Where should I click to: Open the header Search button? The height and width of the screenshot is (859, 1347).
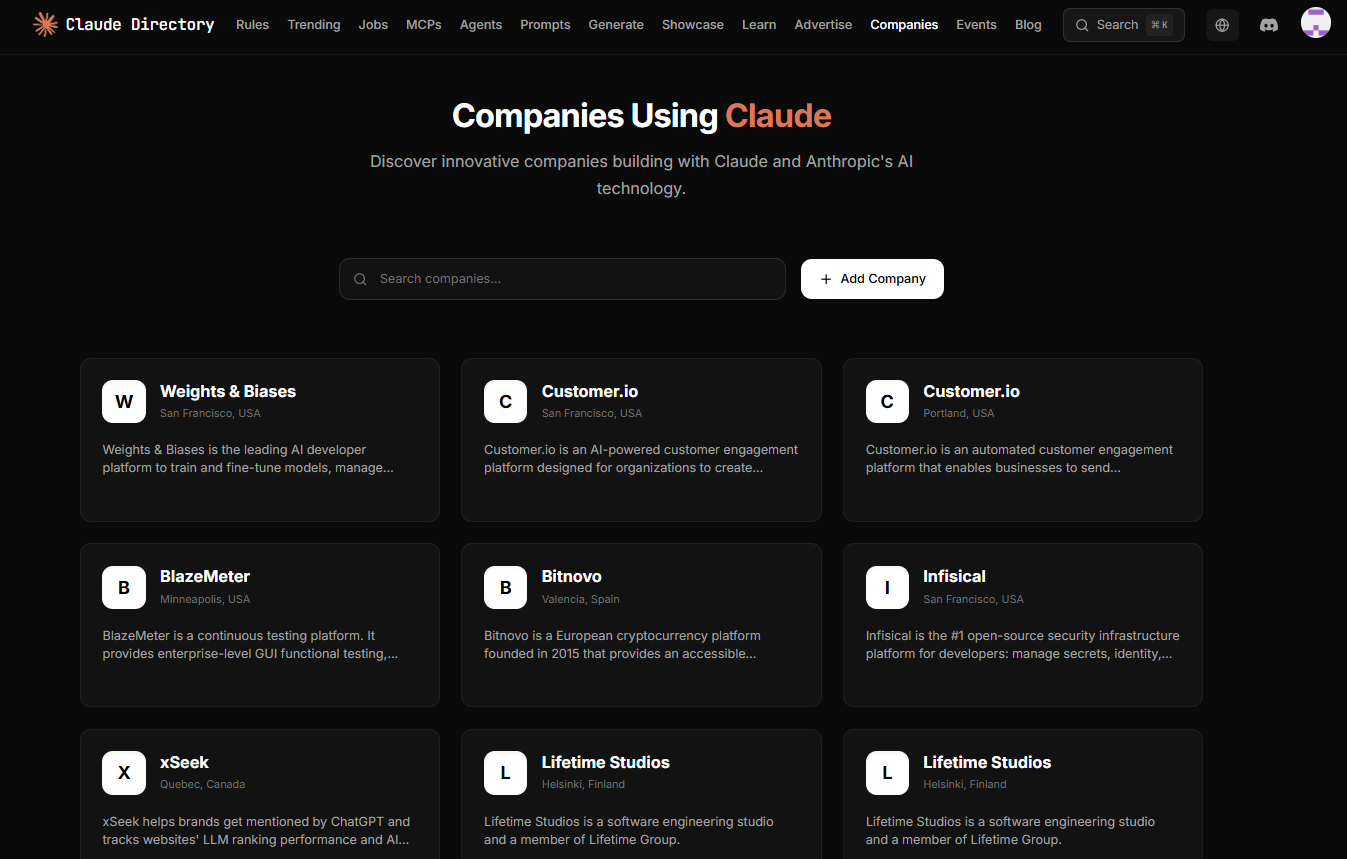pos(1123,25)
